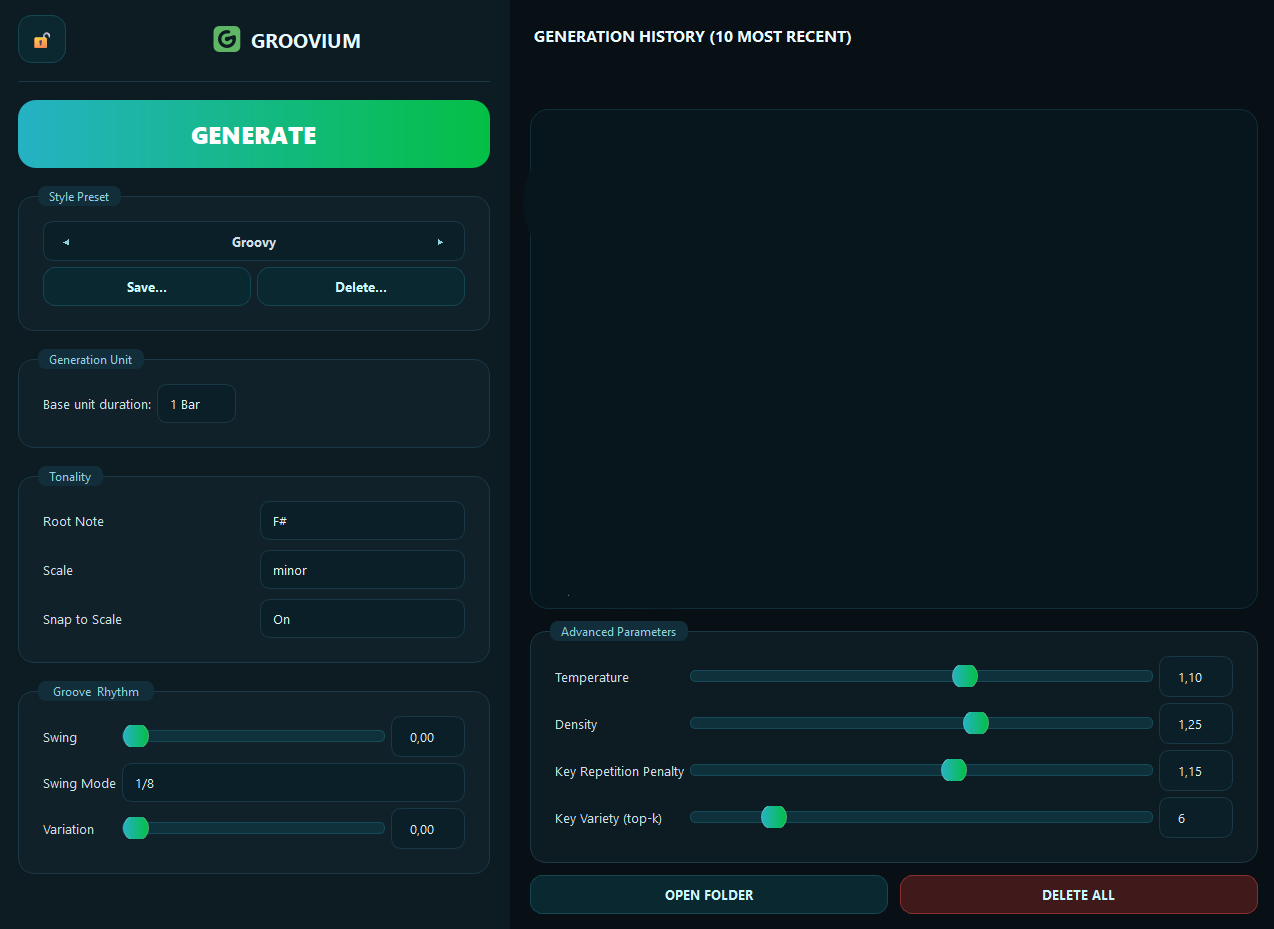Click the Temperature value field 1,10
Viewport: 1274px width, 929px height.
(1196, 677)
